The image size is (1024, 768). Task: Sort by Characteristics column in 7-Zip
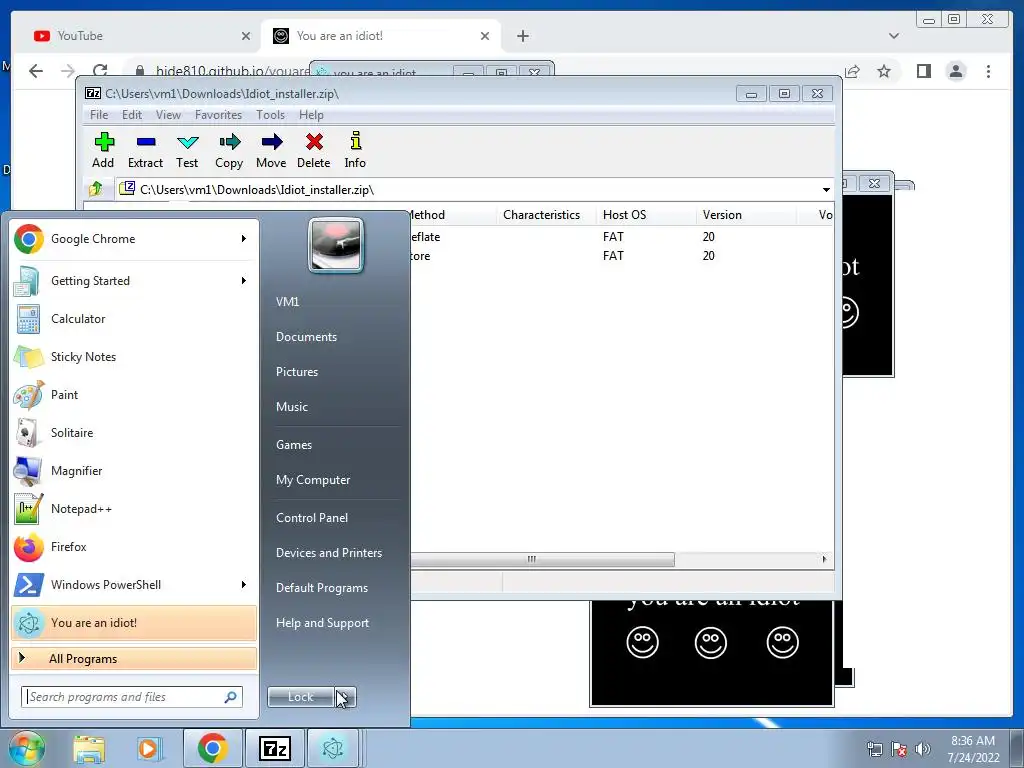tap(541, 215)
